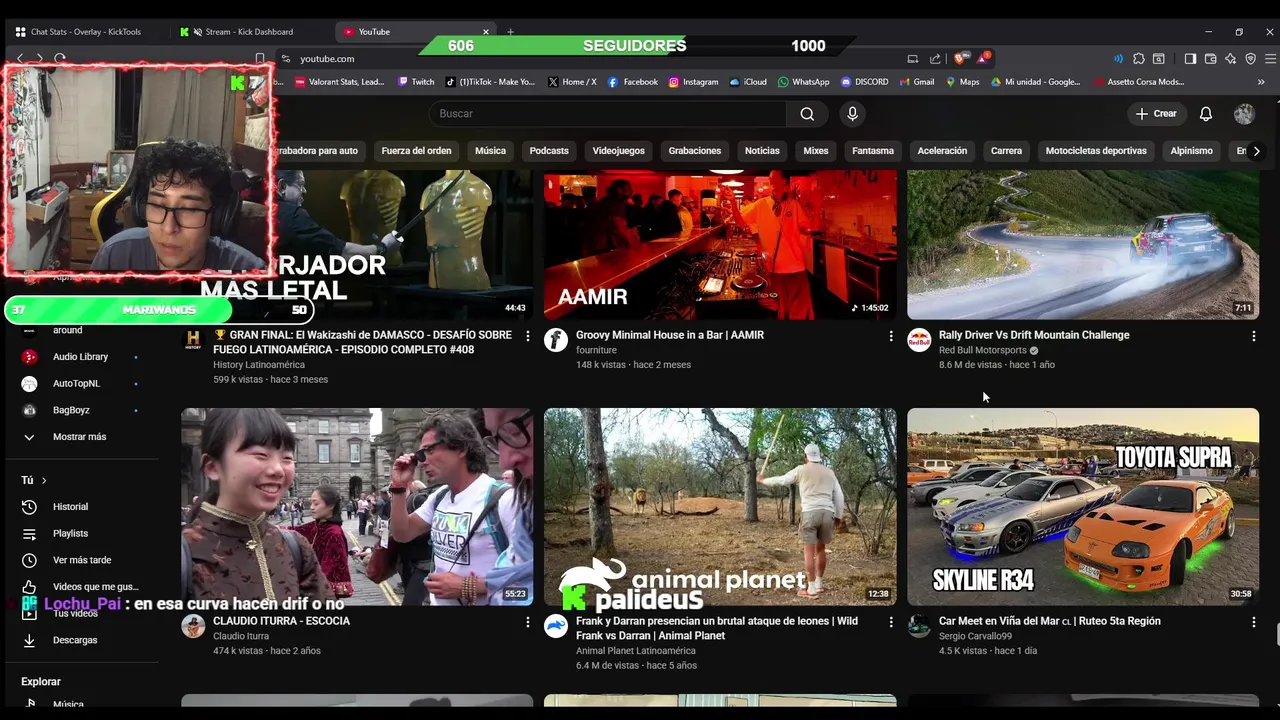This screenshot has width=1280, height=720.
Task: Select the Motocicletas deportivas chip
Action: (1096, 151)
